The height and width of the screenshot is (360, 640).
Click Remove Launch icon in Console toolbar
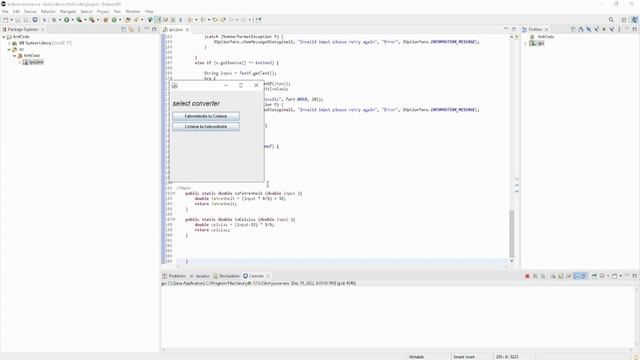click(535, 276)
